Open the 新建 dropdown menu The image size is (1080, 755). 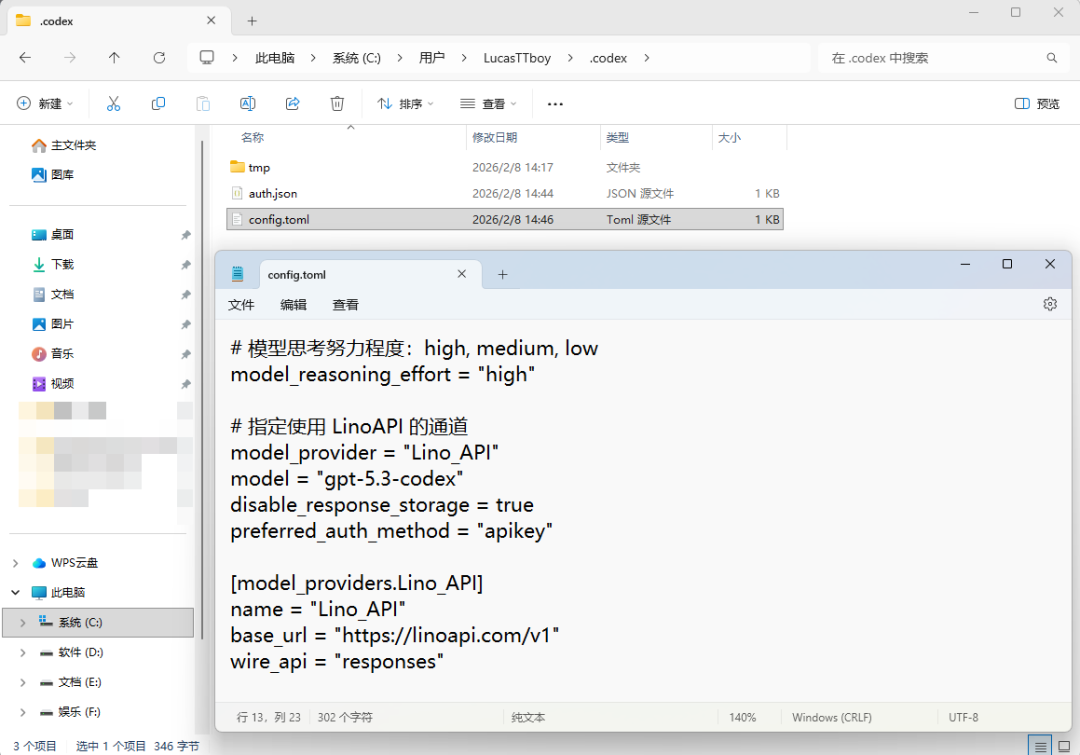click(45, 103)
